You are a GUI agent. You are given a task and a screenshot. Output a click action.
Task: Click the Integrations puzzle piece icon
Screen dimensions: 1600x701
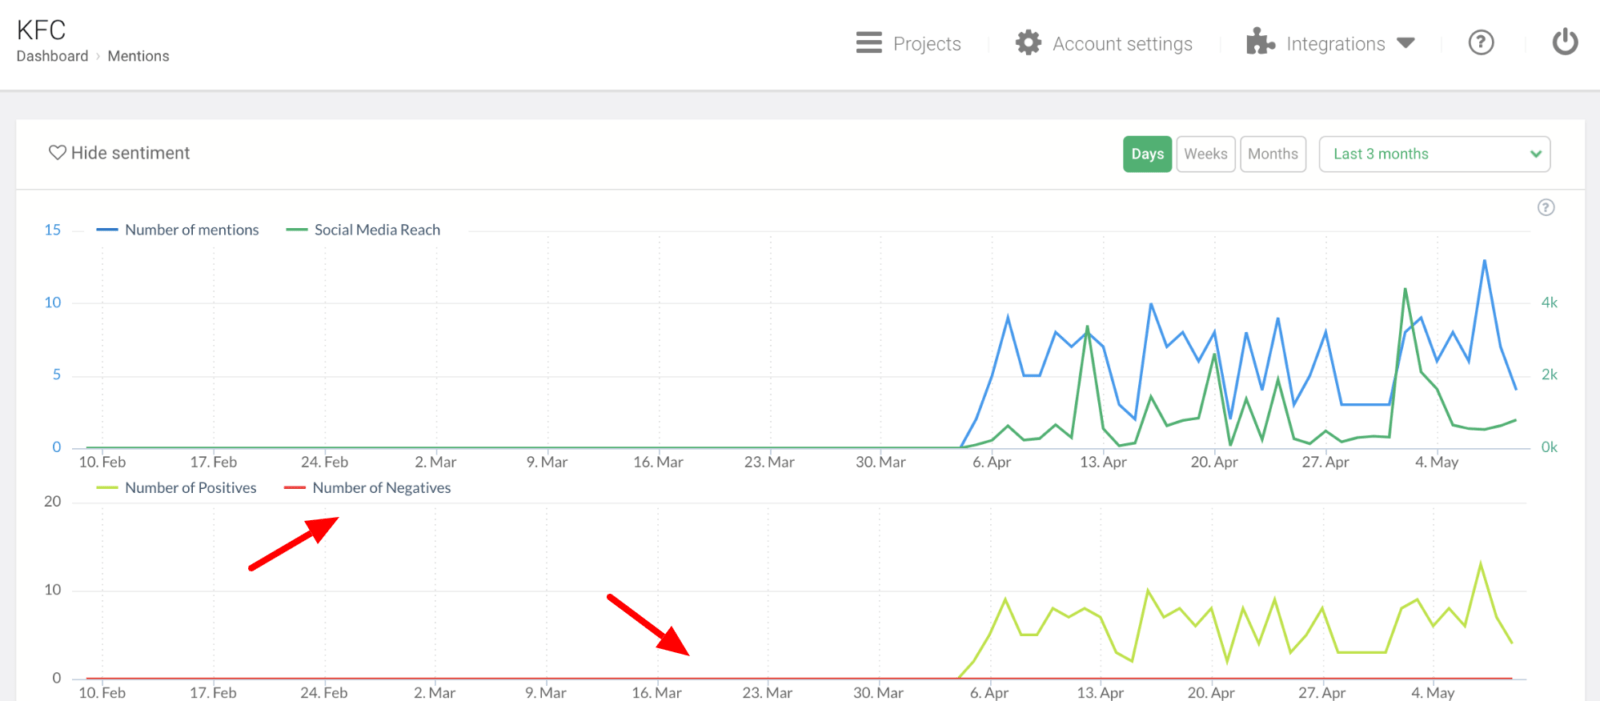point(1260,42)
